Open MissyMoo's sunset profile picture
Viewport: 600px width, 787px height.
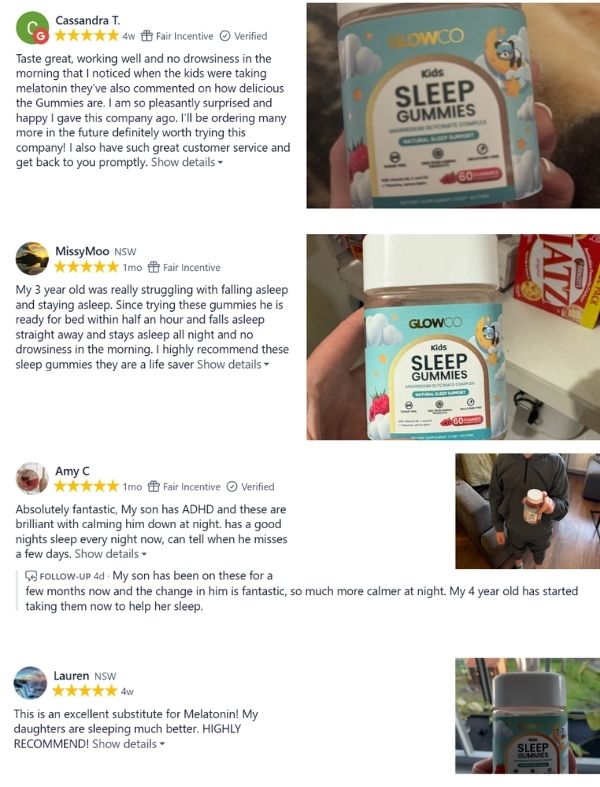32,259
